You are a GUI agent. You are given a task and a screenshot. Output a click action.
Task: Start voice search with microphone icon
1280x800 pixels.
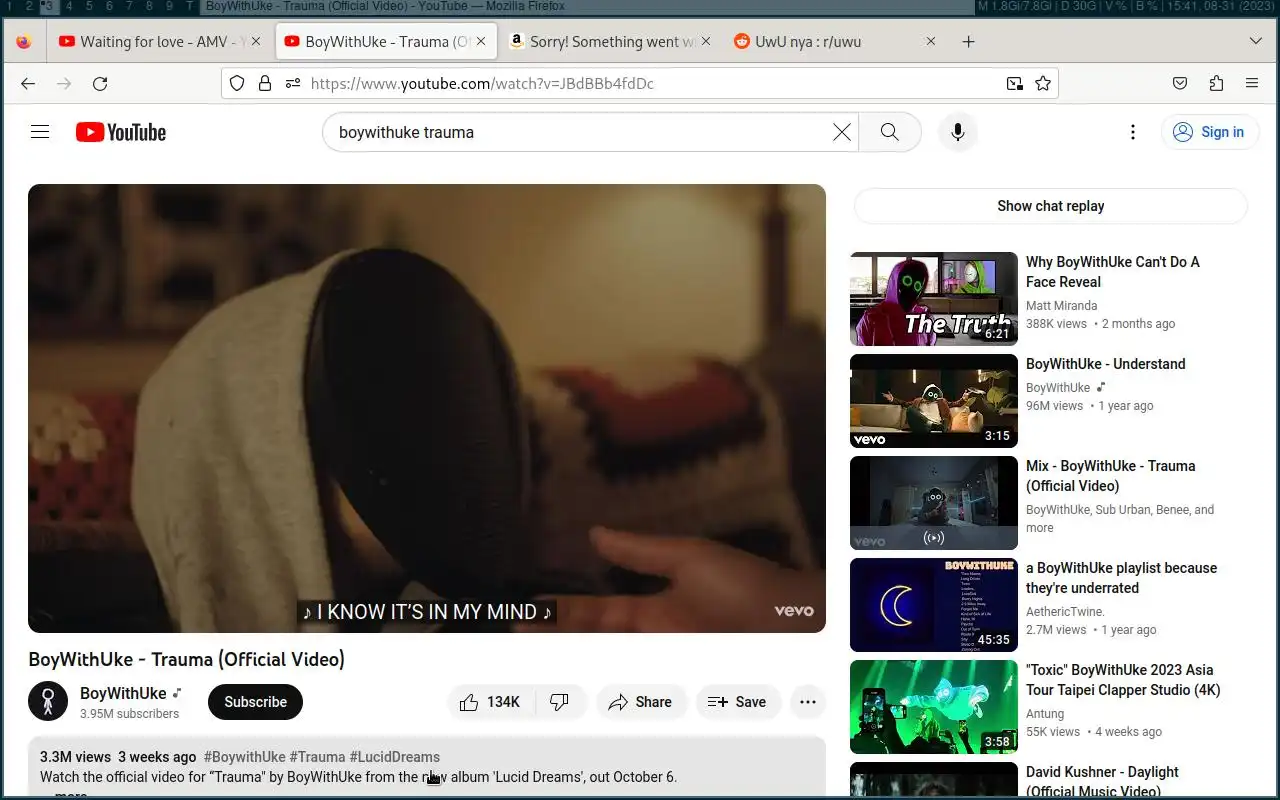pyautogui.click(x=957, y=132)
